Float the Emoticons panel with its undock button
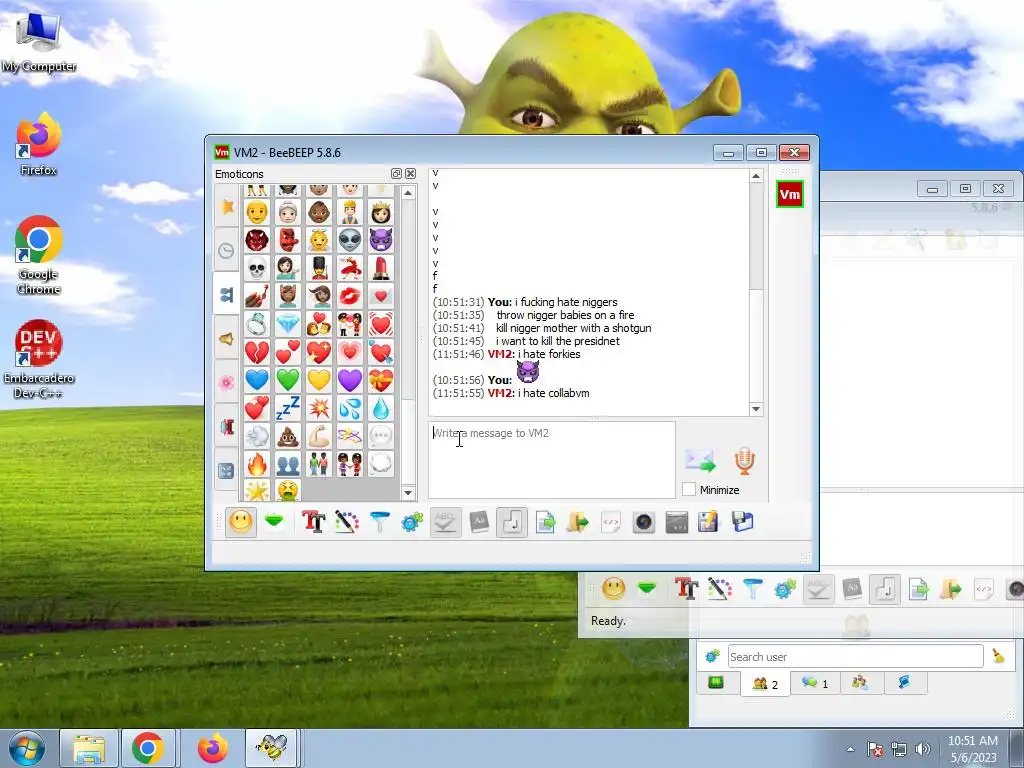 point(396,174)
